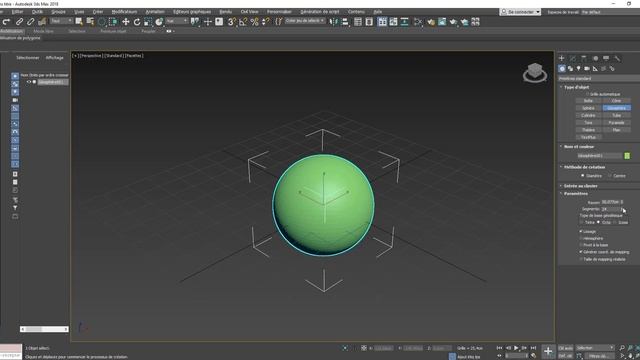The width and height of the screenshot is (640, 360).
Task: Click the Boîte primitive button
Action: click(588, 100)
